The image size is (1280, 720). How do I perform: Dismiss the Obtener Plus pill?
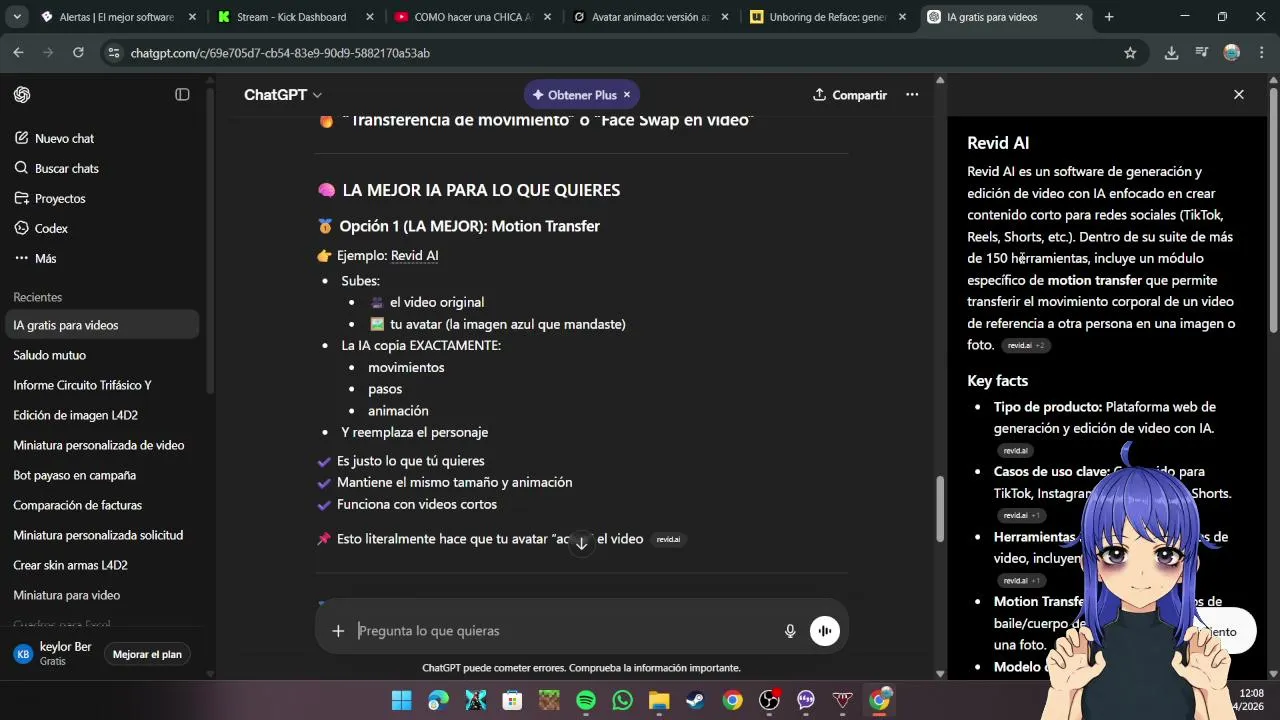[627, 95]
